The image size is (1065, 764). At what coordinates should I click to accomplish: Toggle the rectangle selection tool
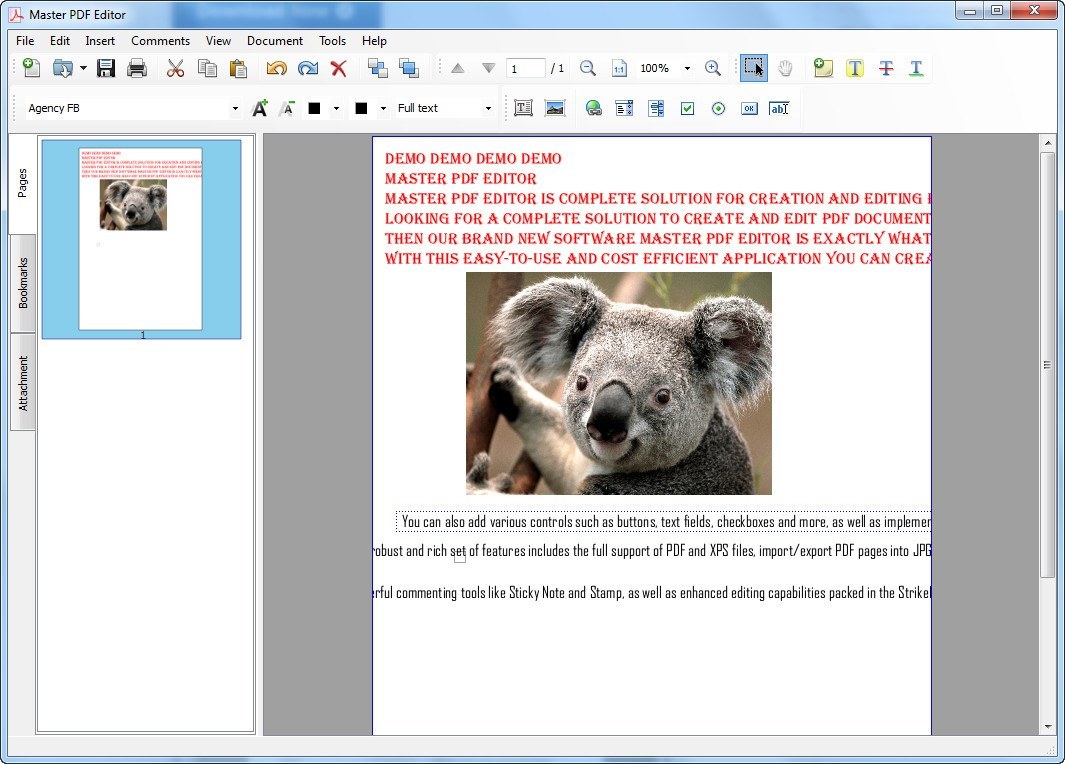coord(753,68)
